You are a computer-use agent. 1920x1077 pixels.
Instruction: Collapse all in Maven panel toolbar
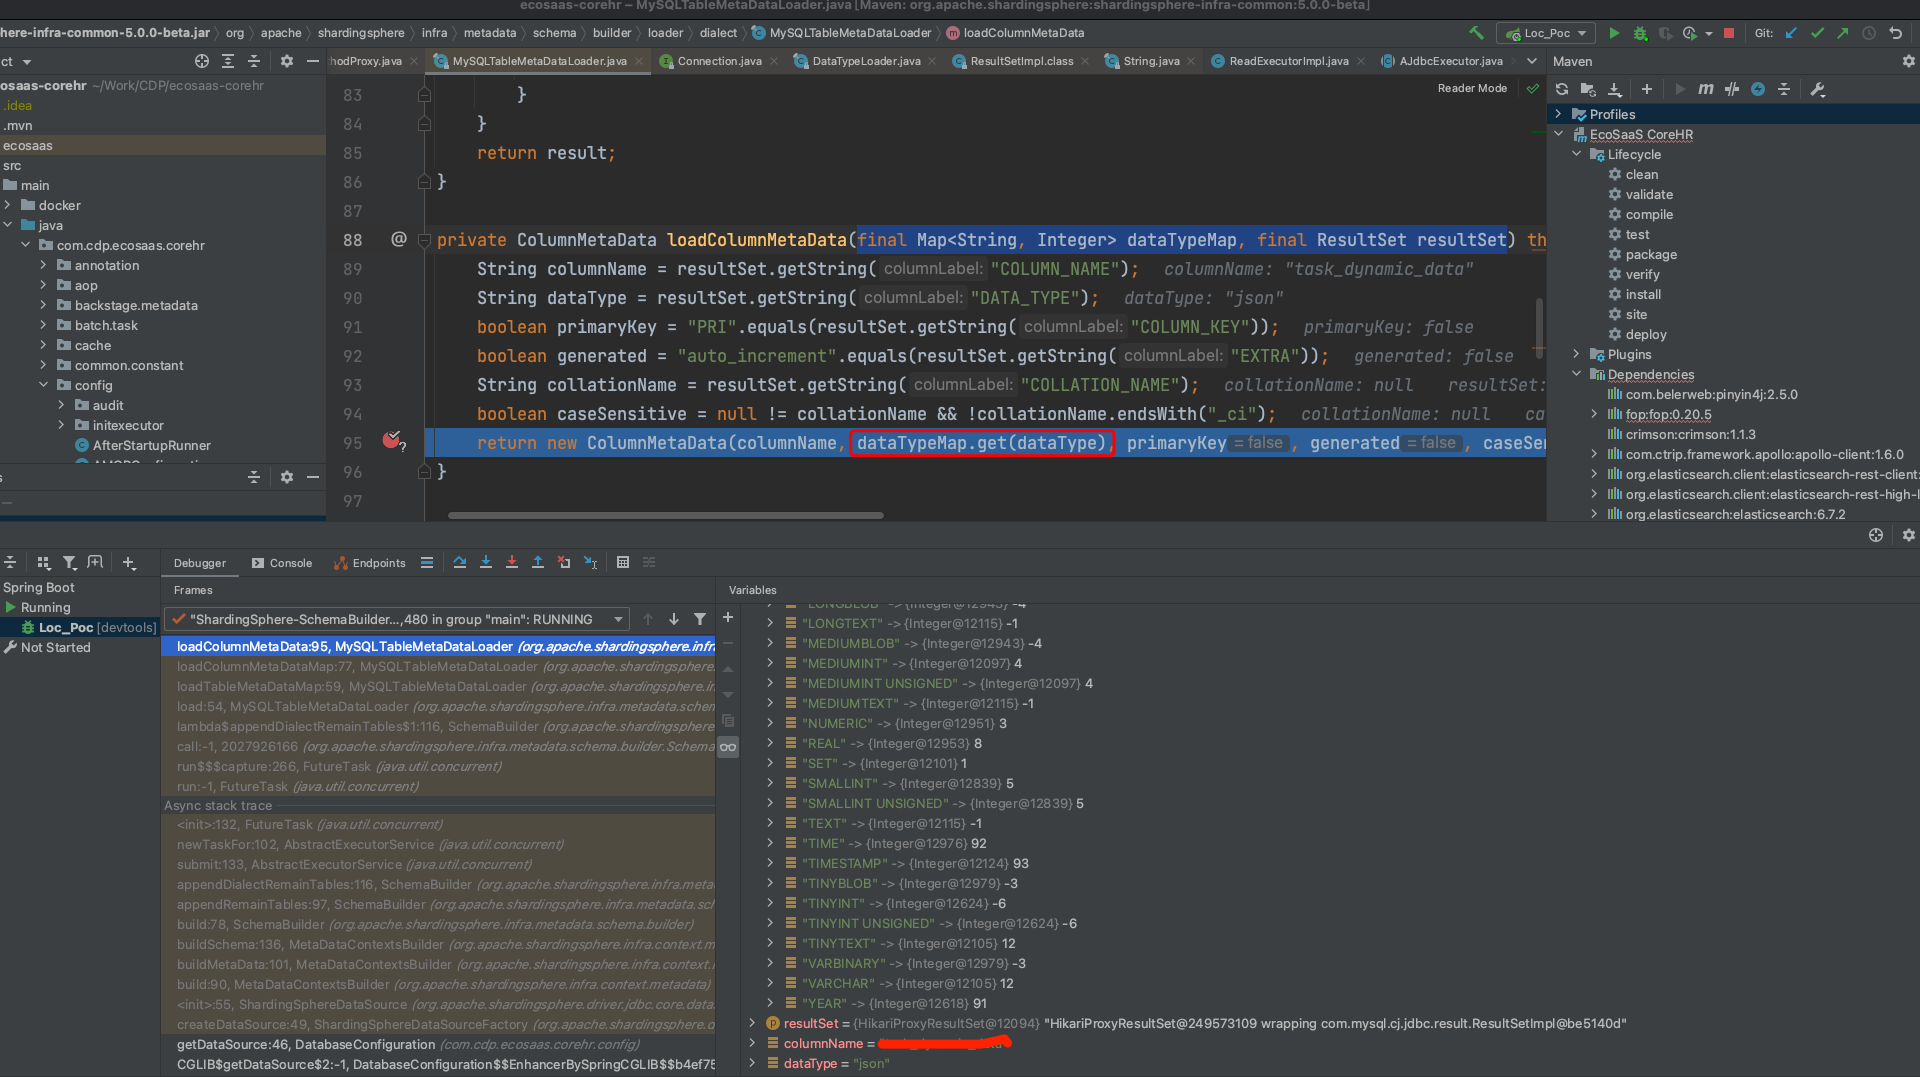point(1784,89)
